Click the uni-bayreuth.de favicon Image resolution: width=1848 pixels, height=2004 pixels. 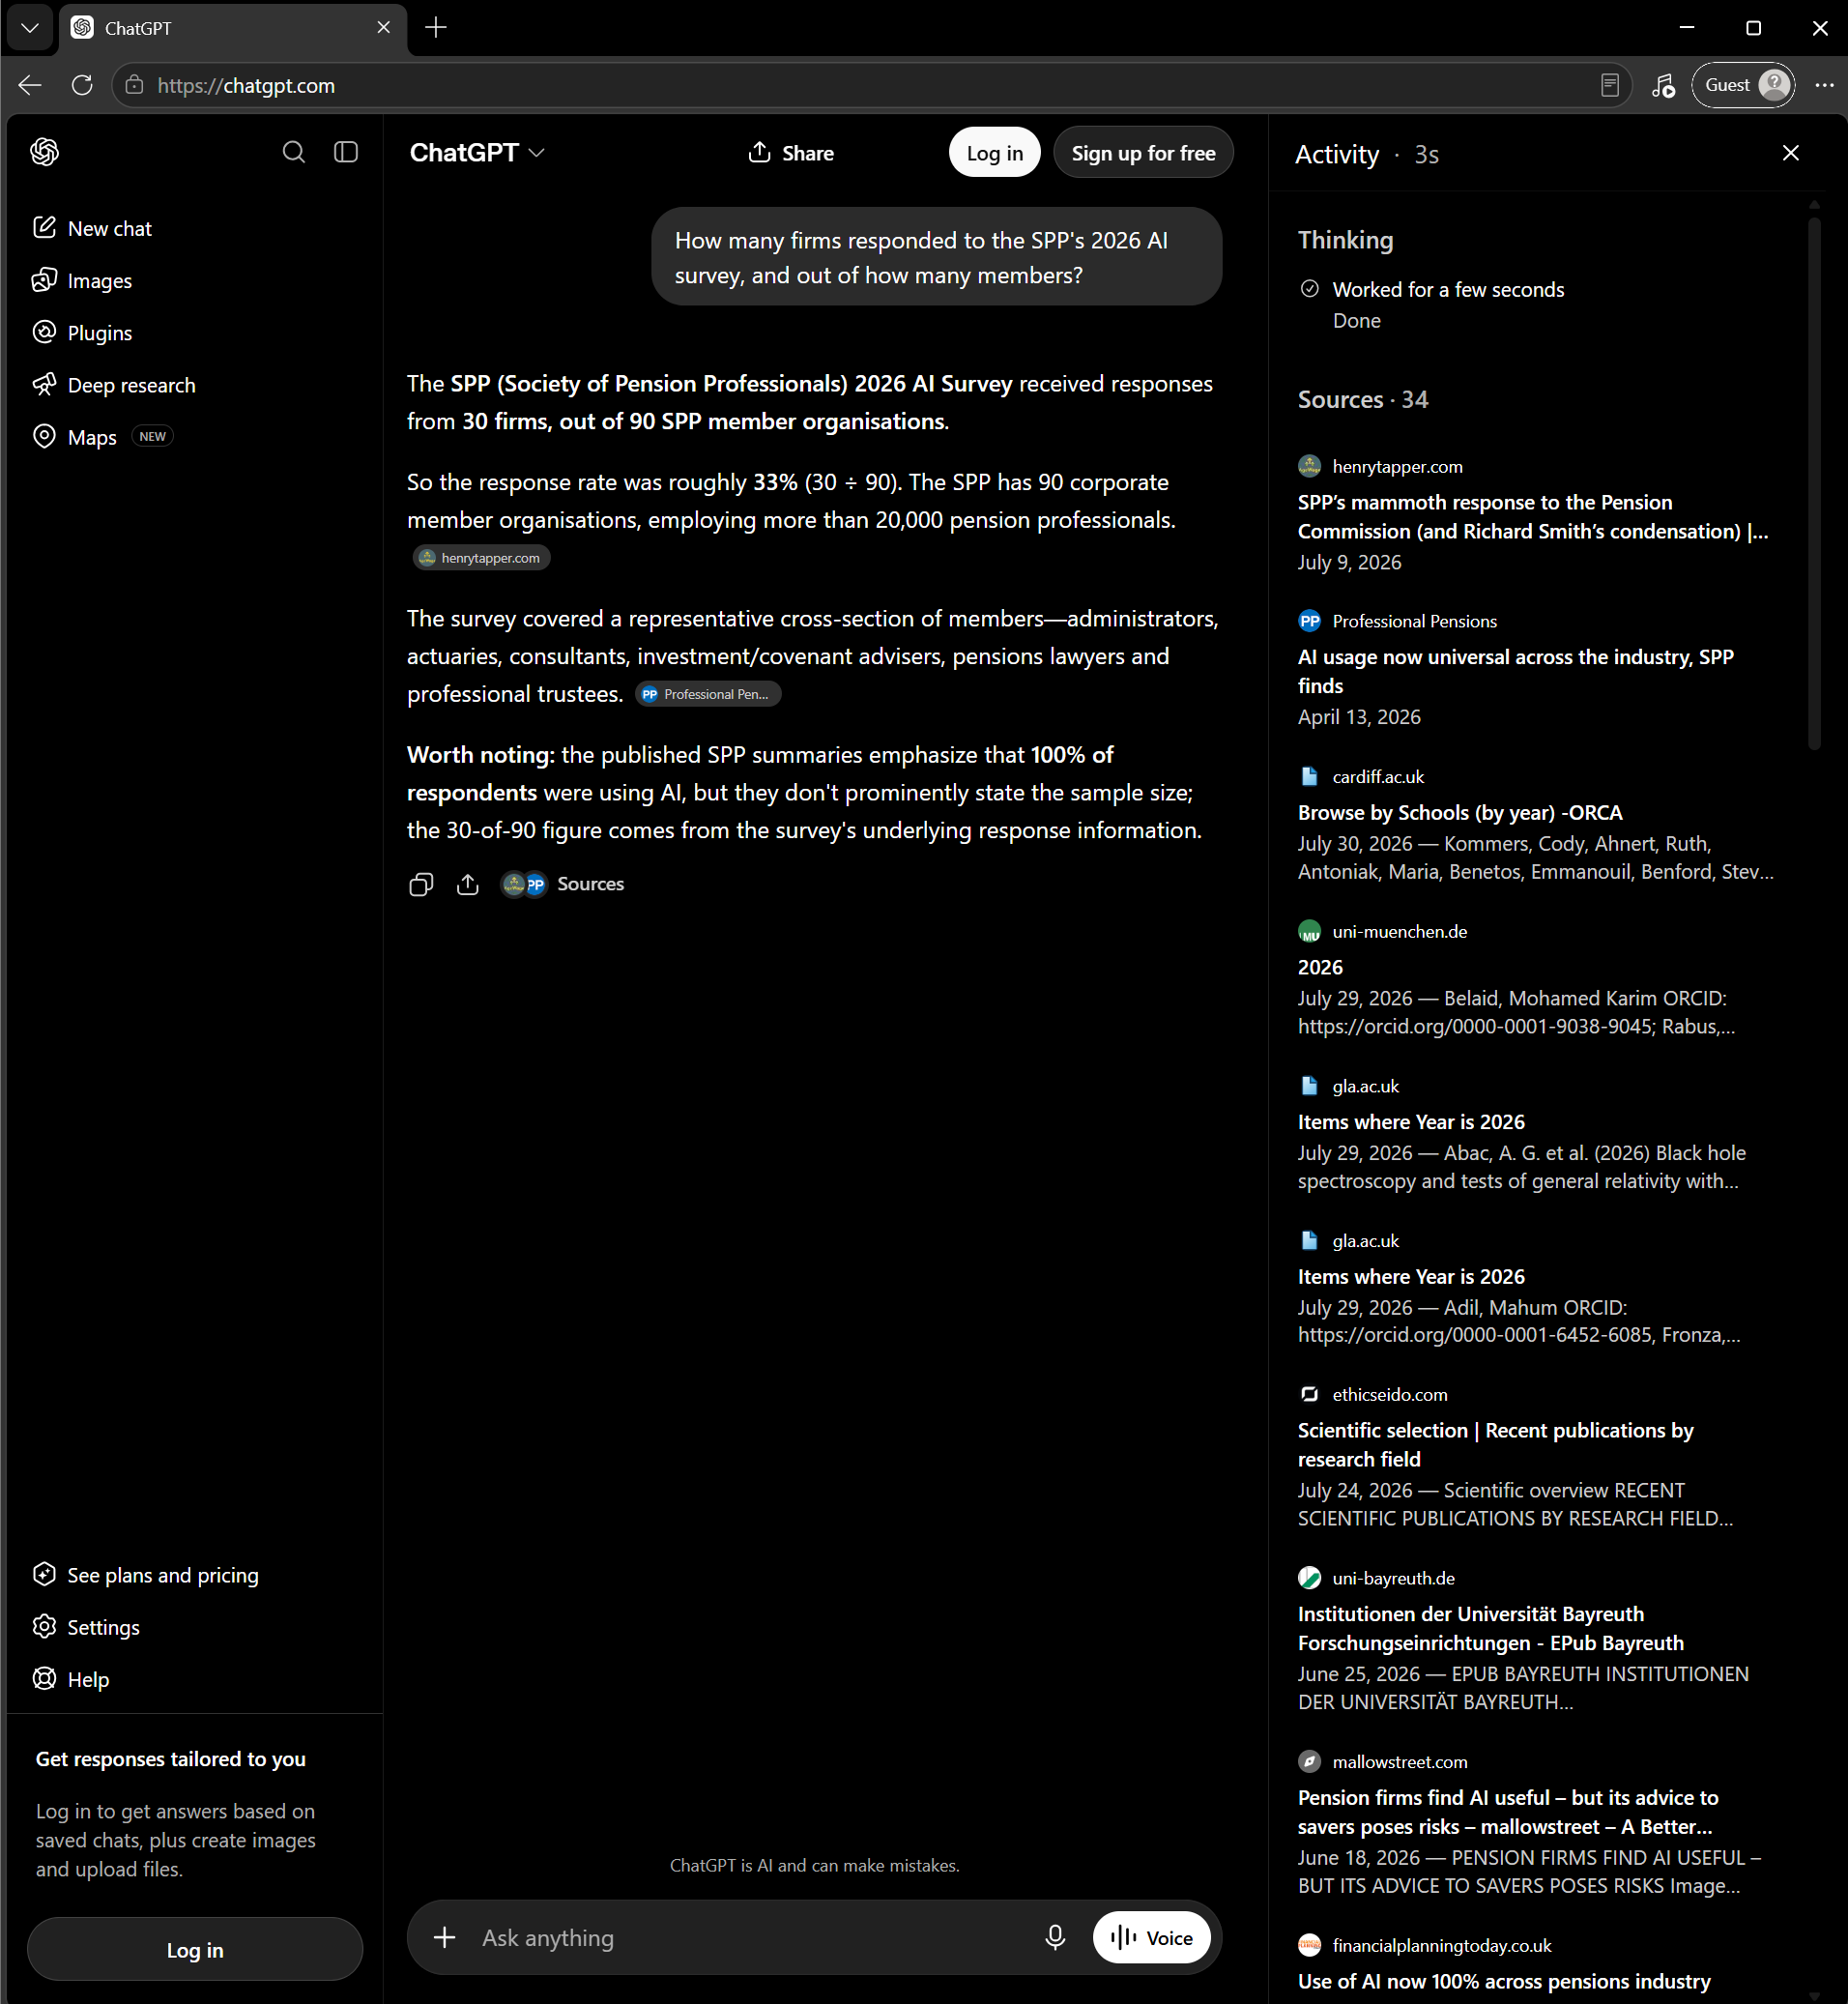coord(1309,1578)
